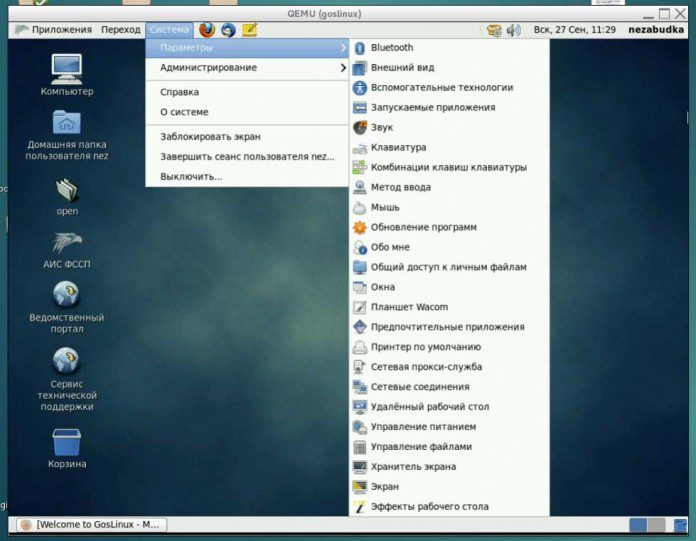The width and height of the screenshot is (696, 541).
Task: Open Метод ввода input method settings
Action: click(449, 187)
